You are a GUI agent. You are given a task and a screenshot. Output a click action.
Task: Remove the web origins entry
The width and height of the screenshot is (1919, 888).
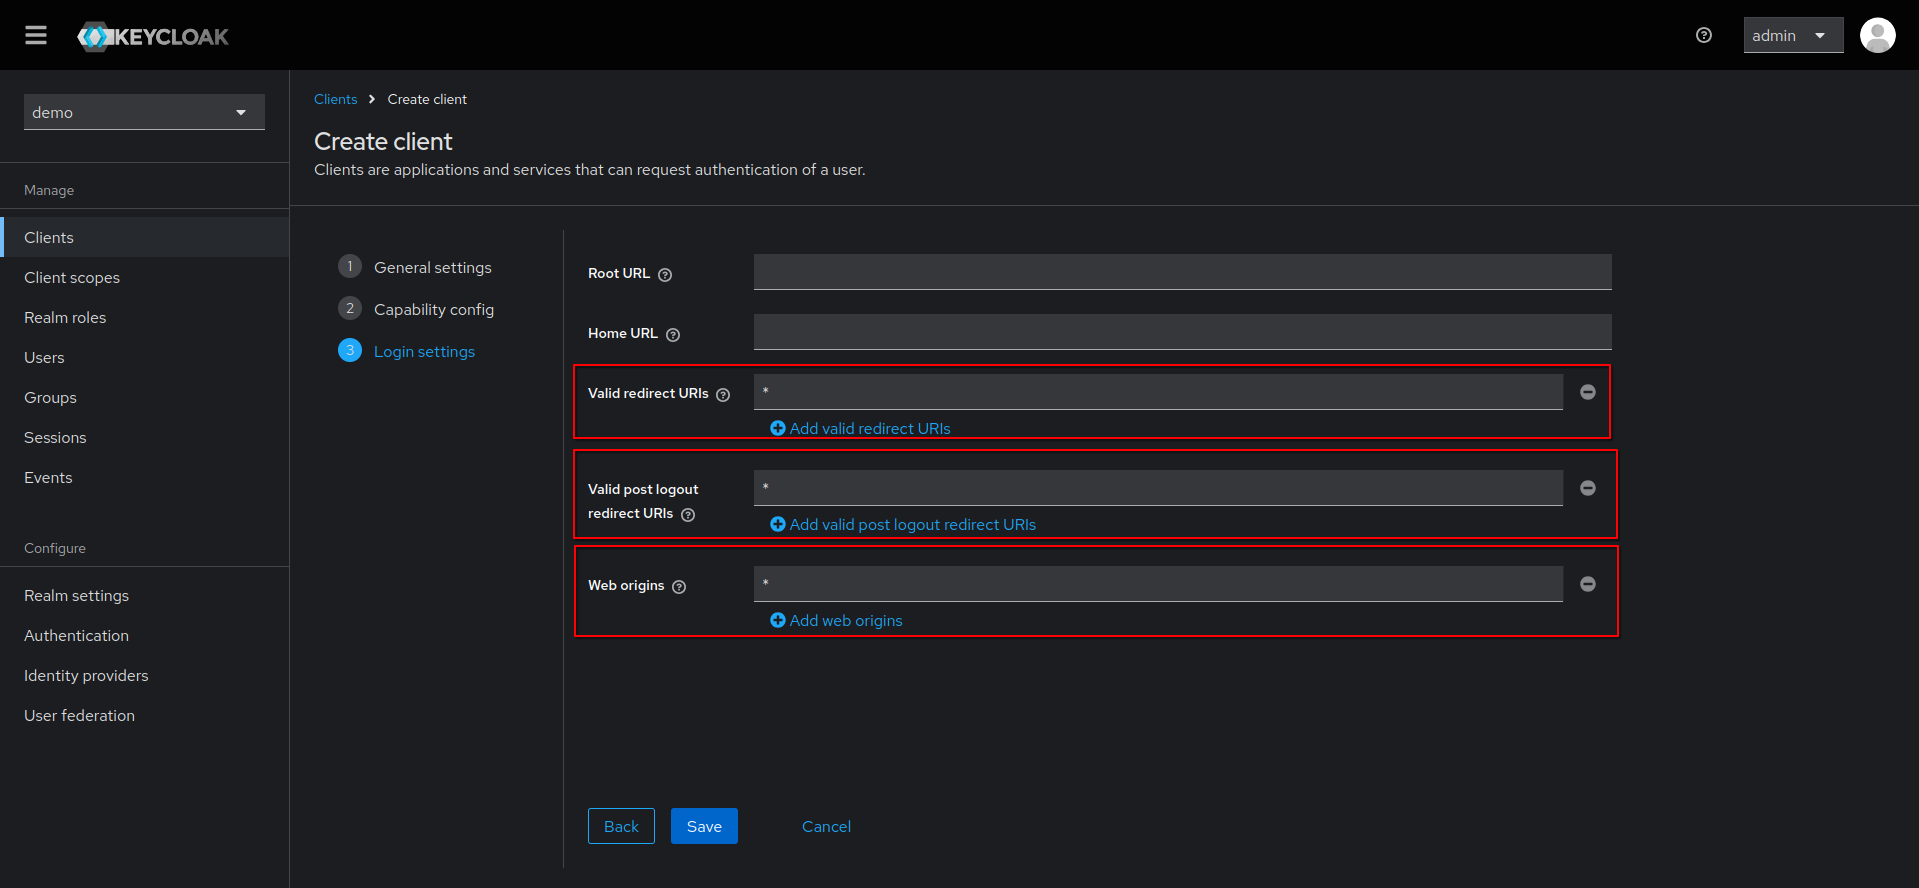1588,584
